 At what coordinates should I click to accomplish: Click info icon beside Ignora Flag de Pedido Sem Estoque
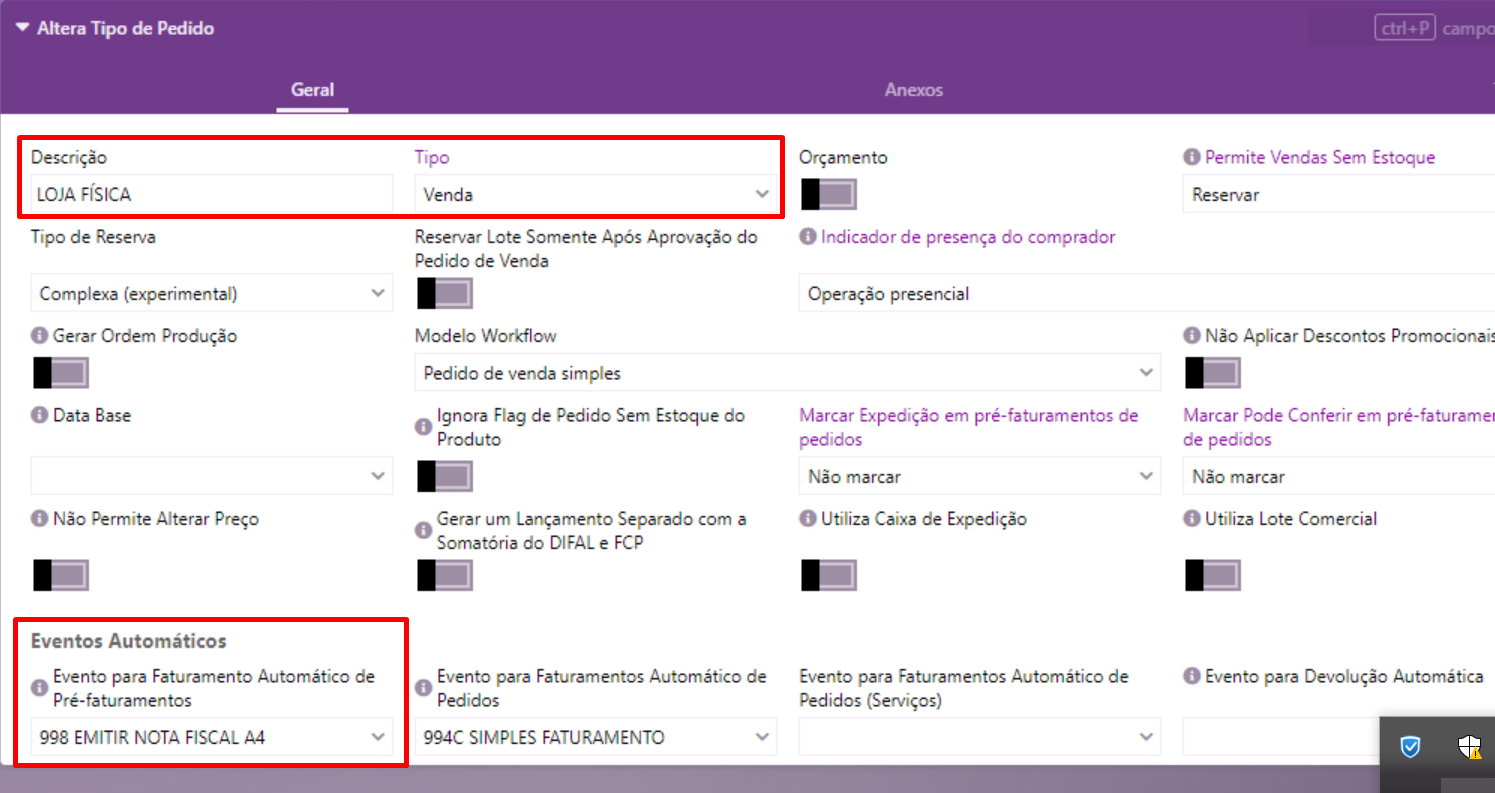424,427
